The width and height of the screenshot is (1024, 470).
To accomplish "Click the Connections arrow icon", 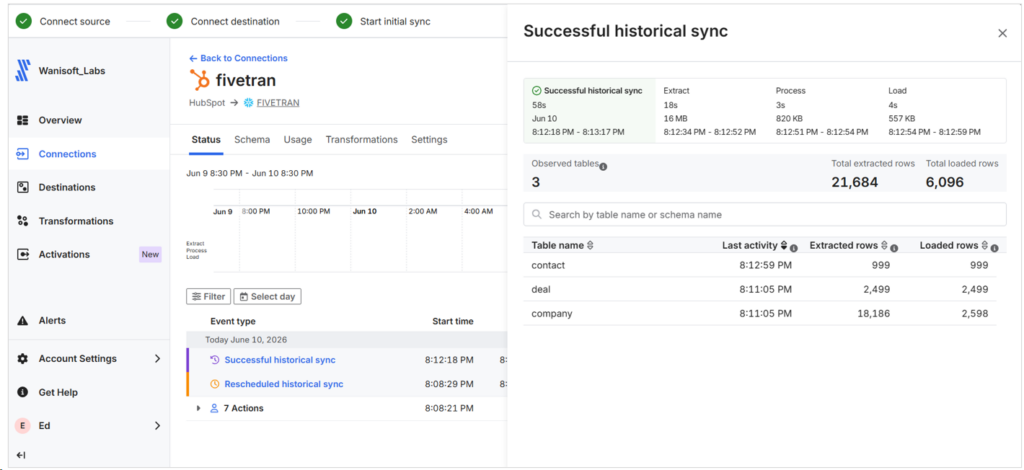I will (23, 154).
